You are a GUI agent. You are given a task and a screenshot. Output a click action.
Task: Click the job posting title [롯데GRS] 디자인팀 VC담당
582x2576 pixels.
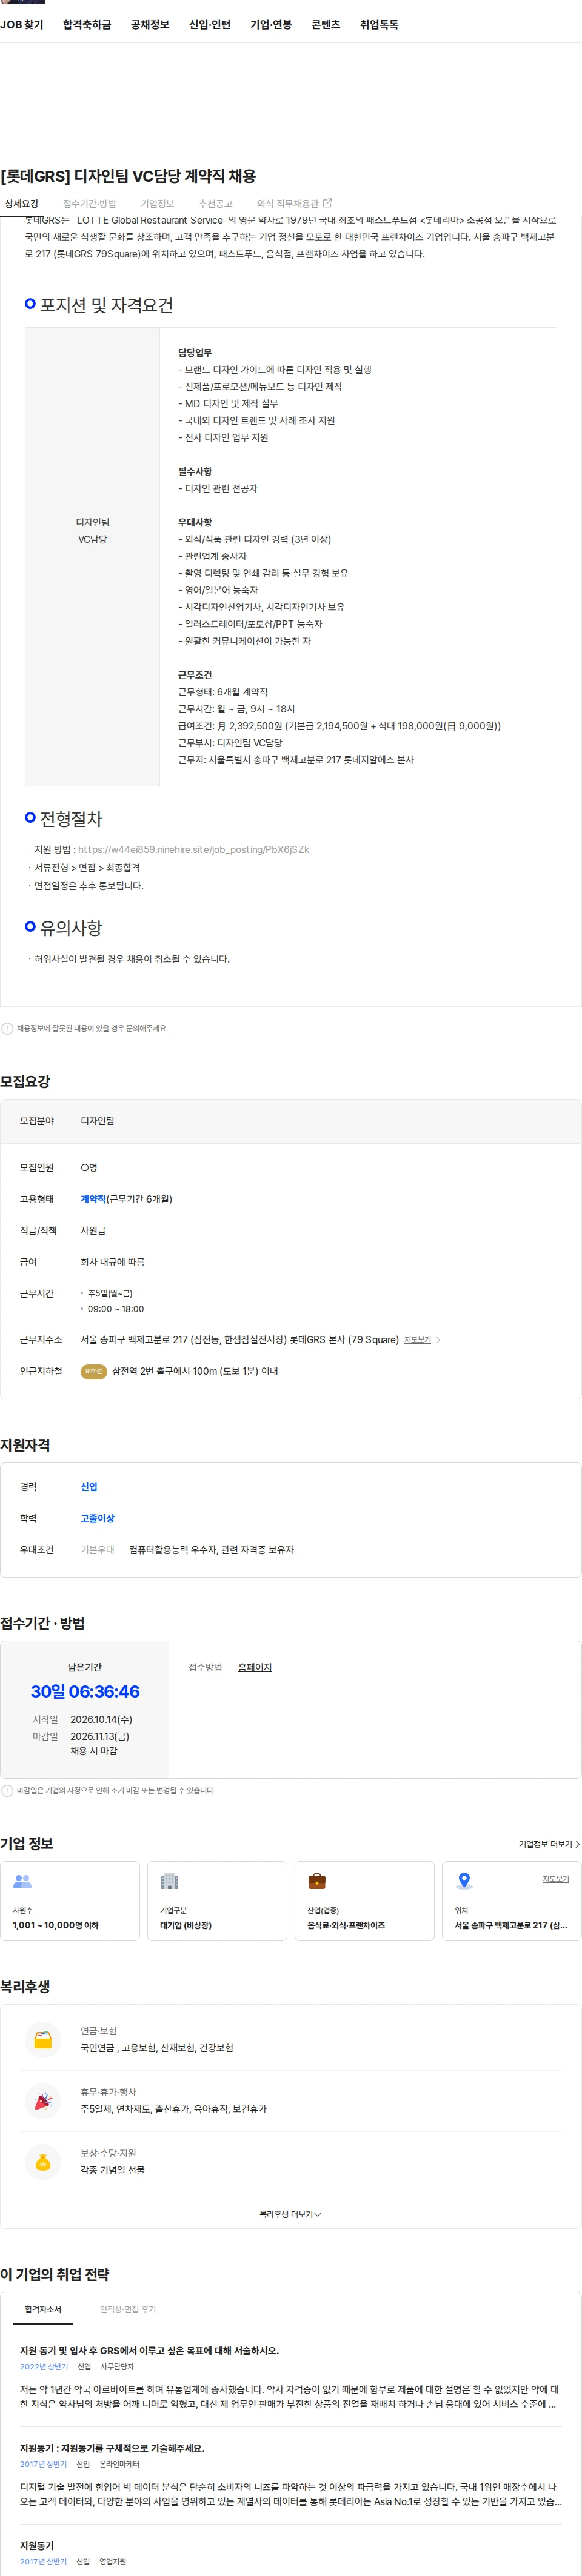click(128, 176)
